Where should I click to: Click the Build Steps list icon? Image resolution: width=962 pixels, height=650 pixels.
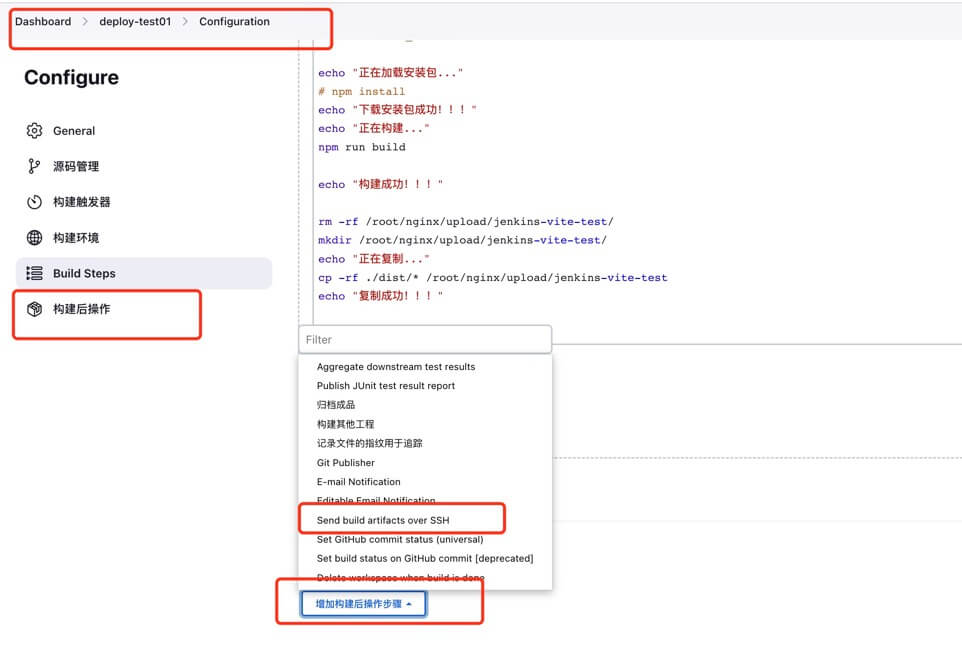pos(35,273)
